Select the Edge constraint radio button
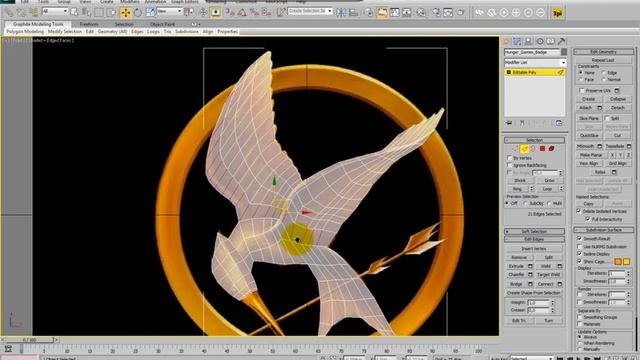 pos(604,73)
